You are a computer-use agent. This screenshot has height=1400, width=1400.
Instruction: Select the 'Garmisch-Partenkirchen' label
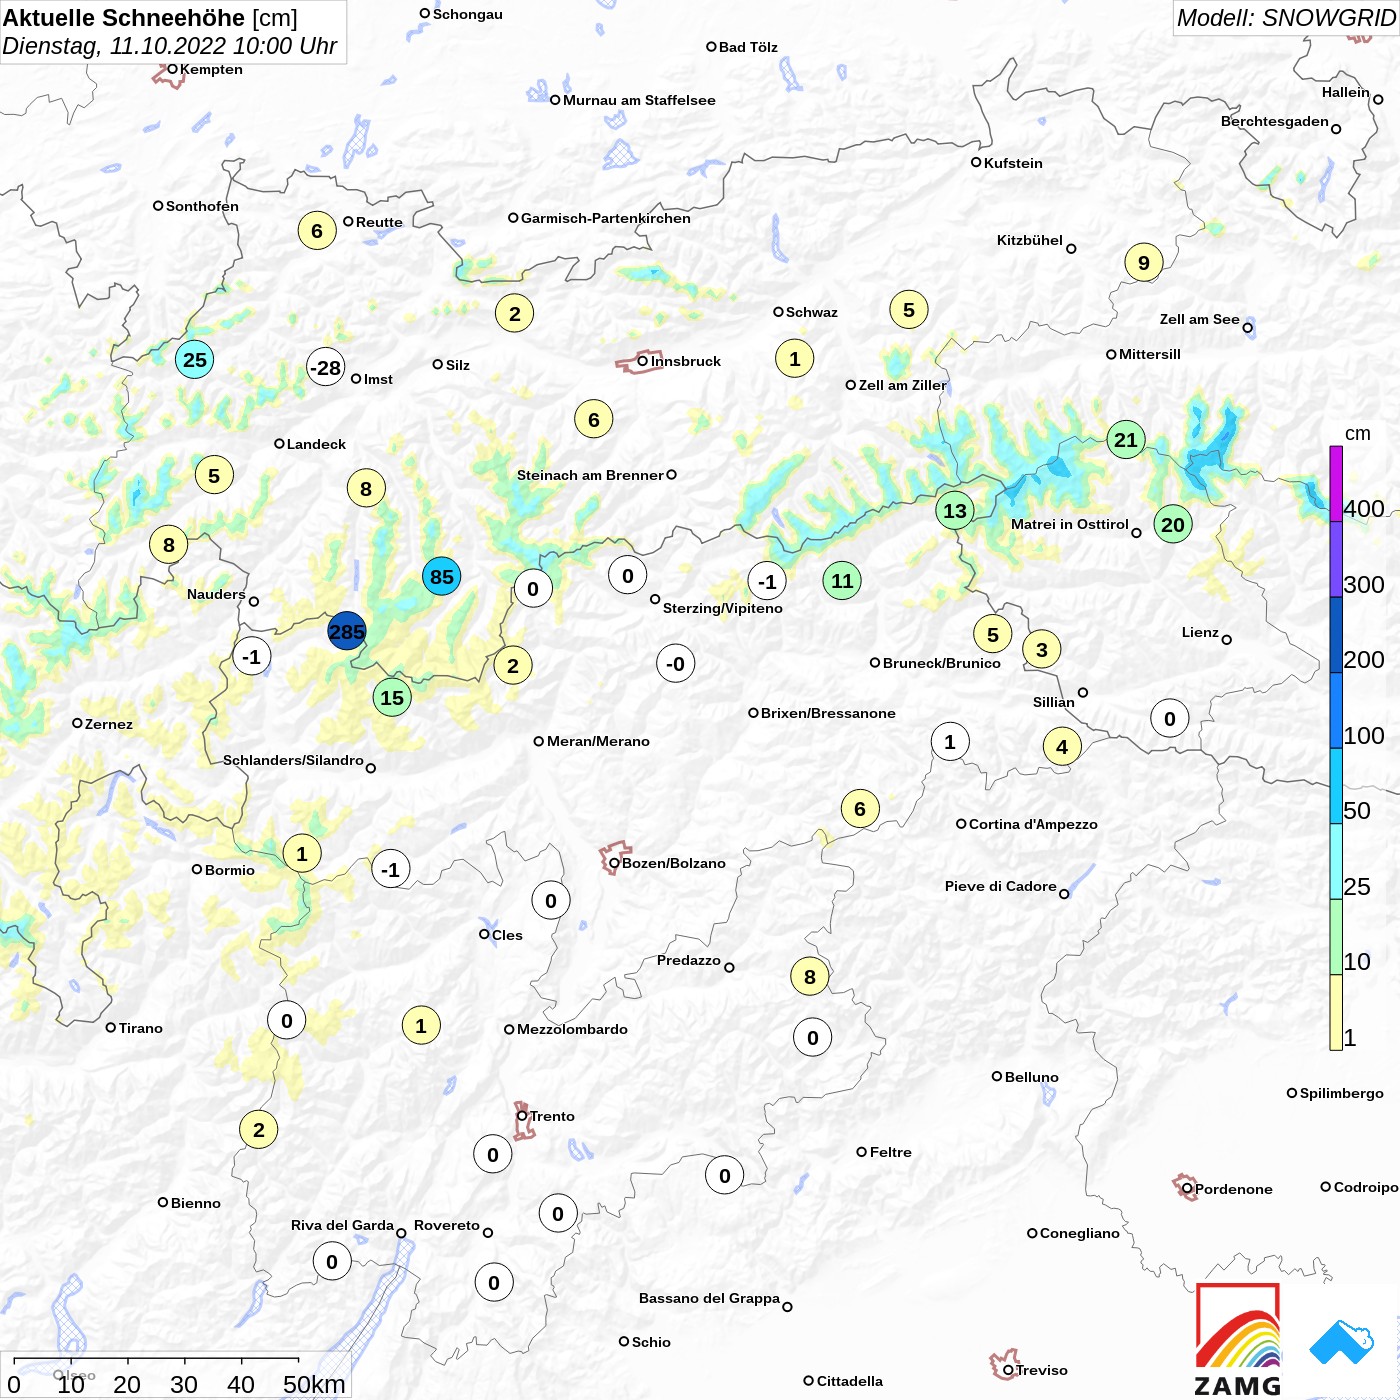coord(606,218)
